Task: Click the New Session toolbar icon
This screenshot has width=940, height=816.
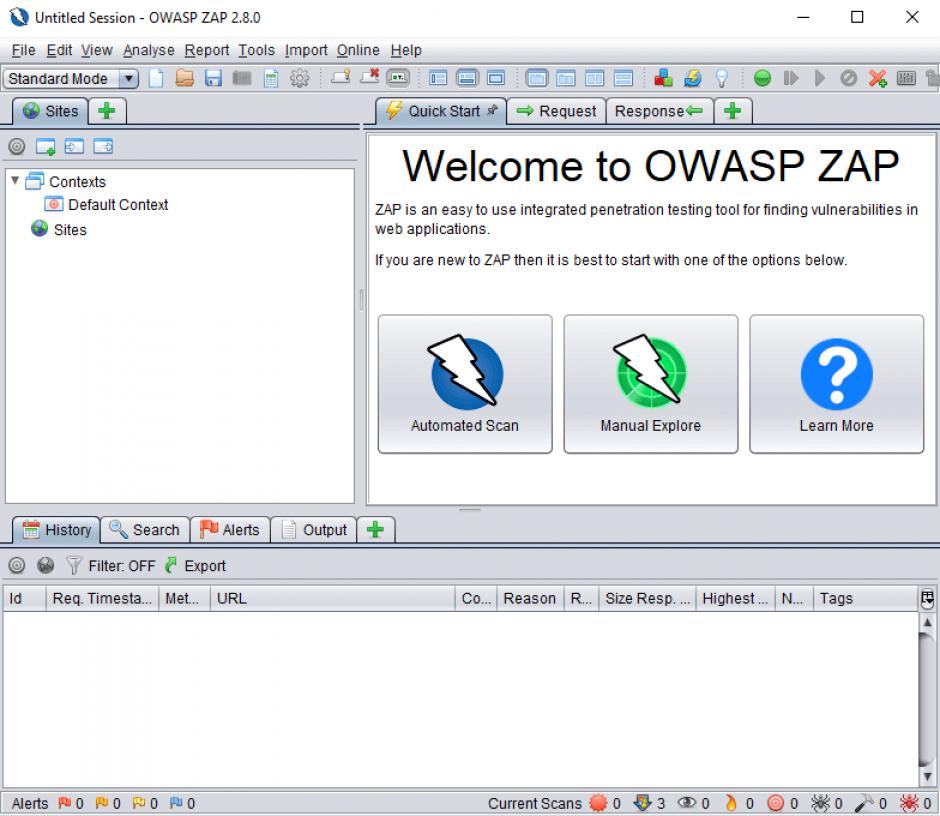Action: [156, 79]
